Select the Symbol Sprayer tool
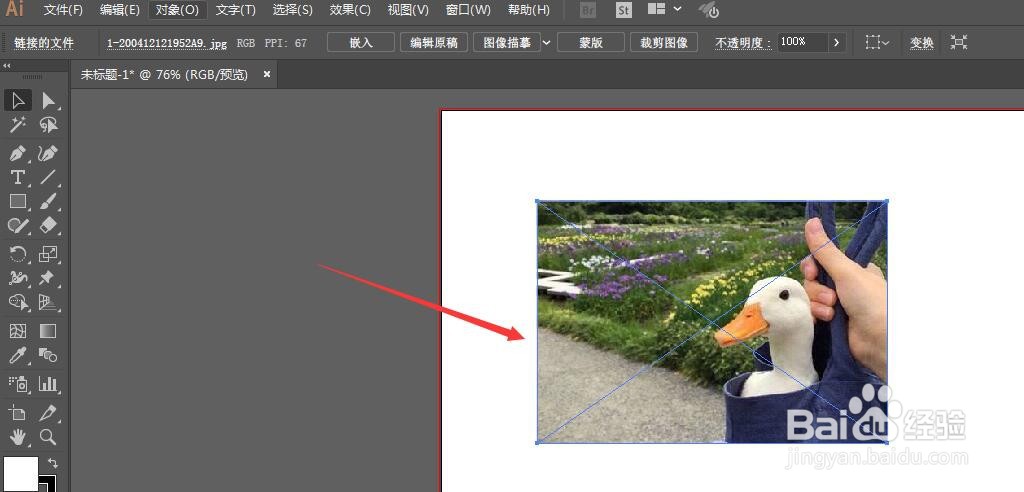This screenshot has width=1024, height=492. 18,384
